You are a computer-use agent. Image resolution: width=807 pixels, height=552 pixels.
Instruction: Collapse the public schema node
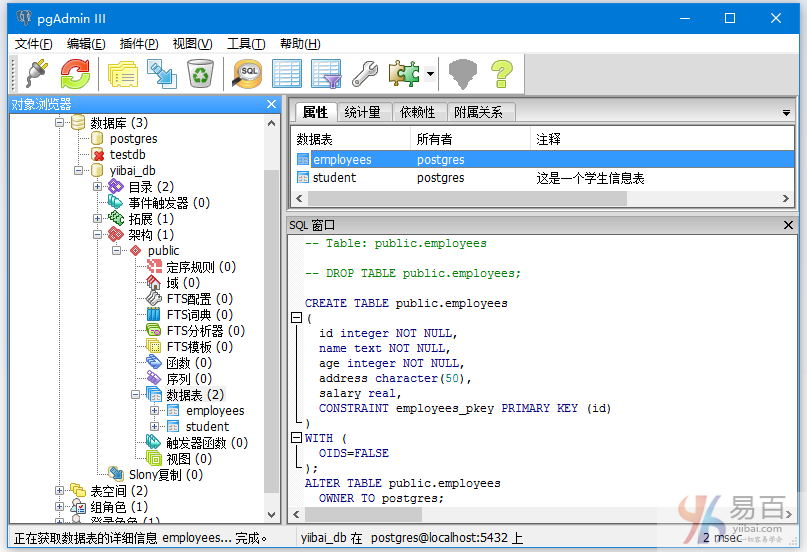click(x=118, y=251)
